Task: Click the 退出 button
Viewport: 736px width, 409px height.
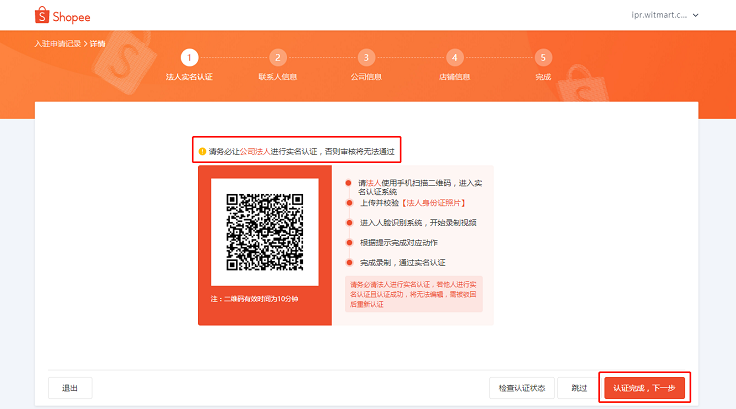Action: (x=70, y=388)
